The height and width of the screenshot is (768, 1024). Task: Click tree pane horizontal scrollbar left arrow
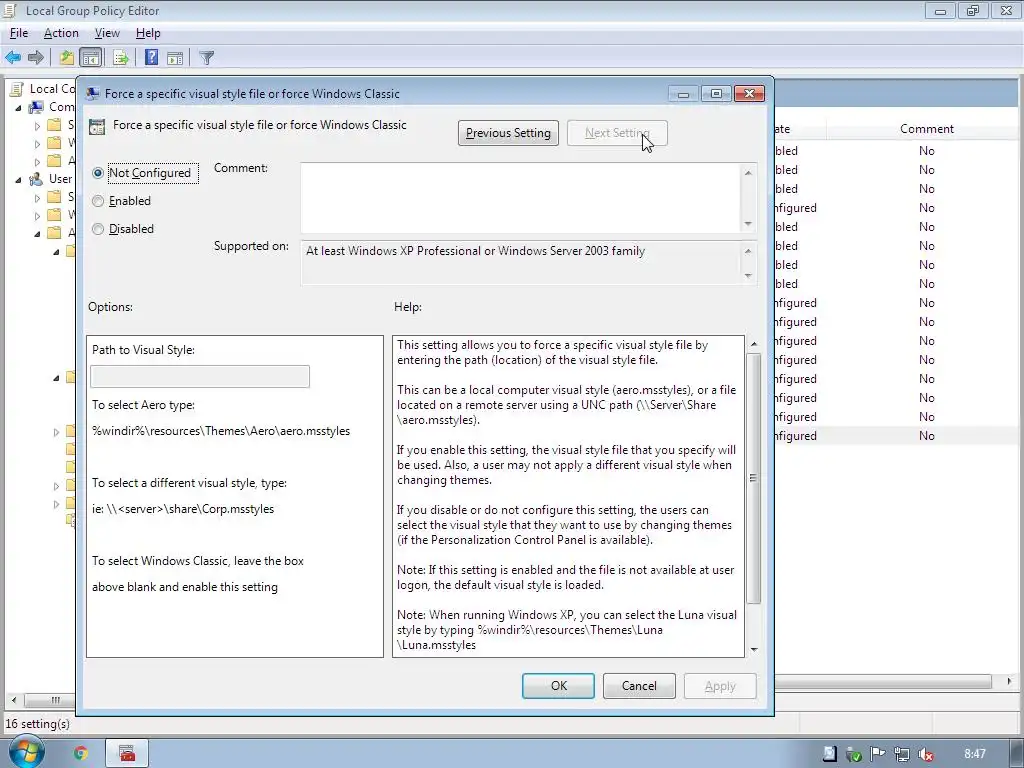click(14, 700)
